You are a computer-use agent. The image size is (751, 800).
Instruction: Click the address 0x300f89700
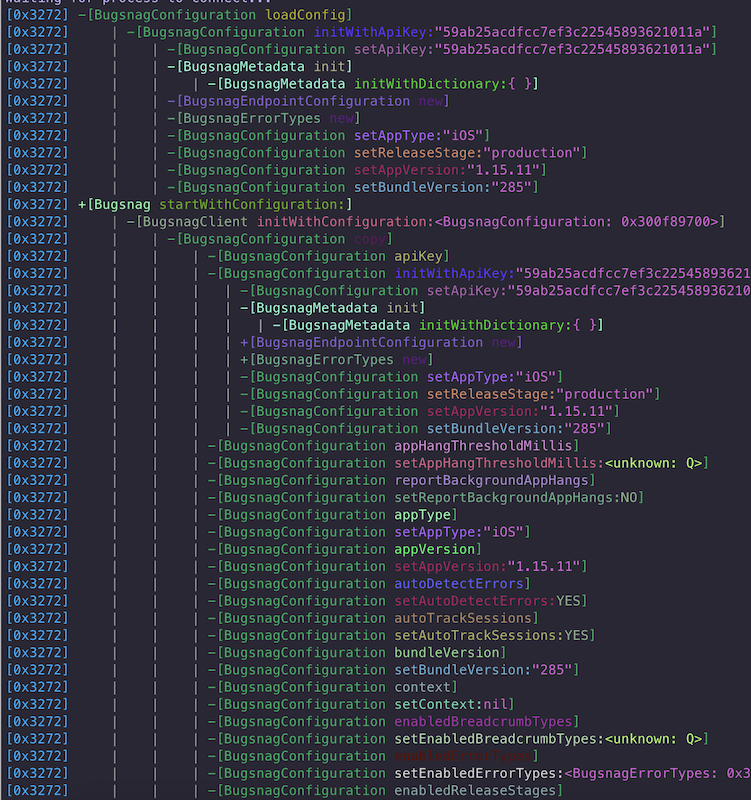point(669,222)
